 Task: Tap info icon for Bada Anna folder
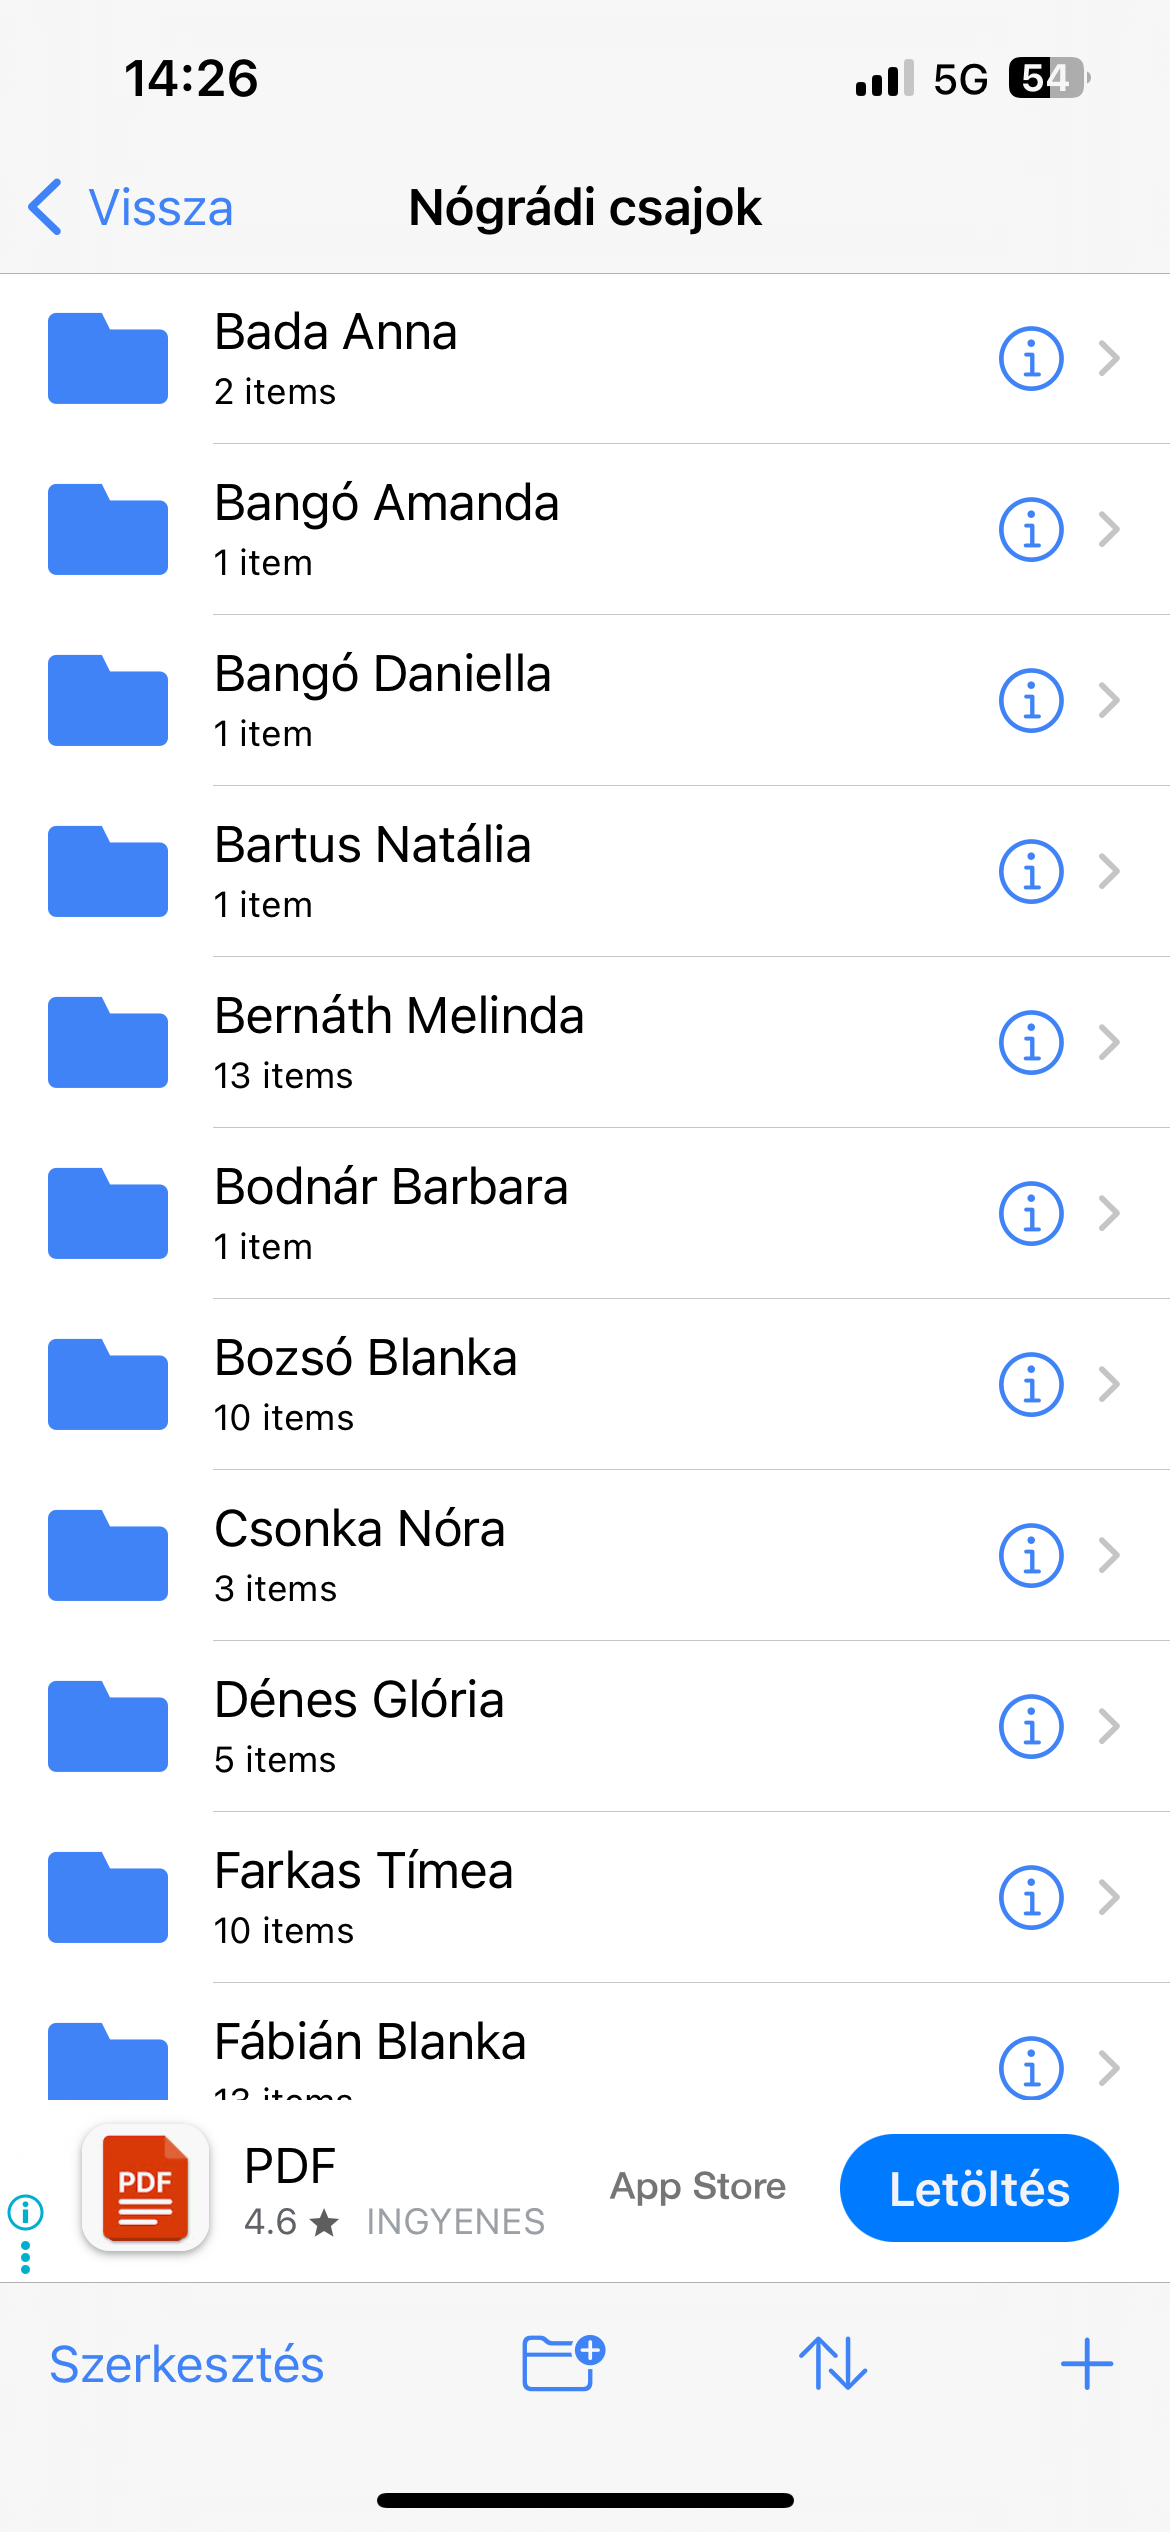[1030, 358]
